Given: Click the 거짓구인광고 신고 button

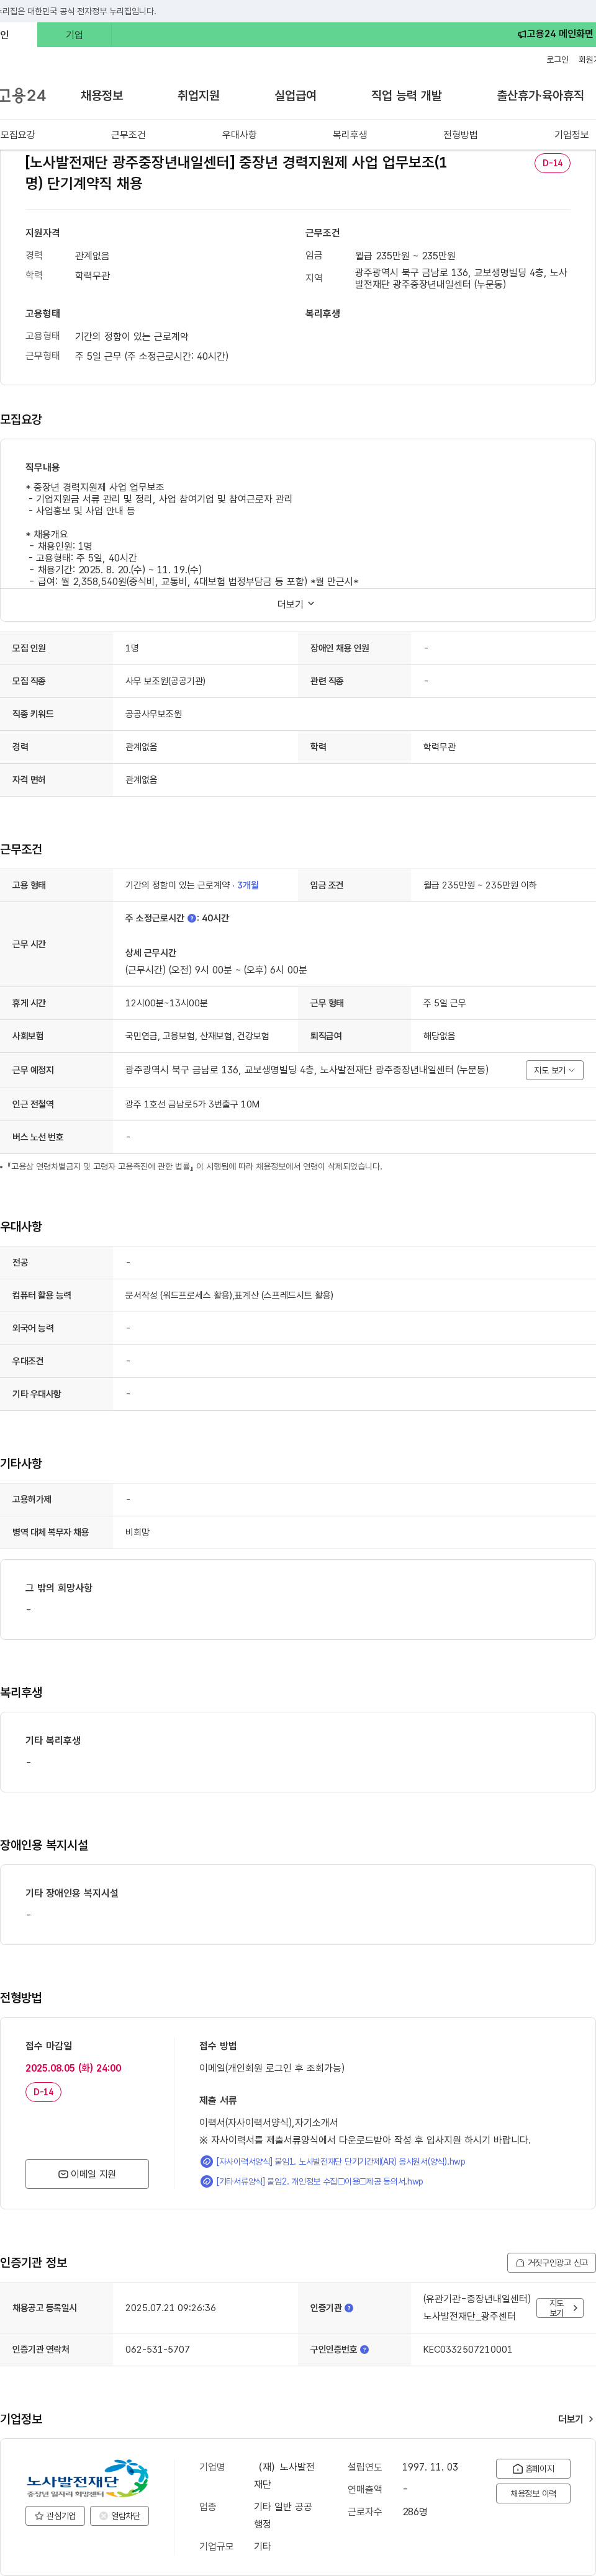Looking at the screenshot, I should tap(551, 2262).
